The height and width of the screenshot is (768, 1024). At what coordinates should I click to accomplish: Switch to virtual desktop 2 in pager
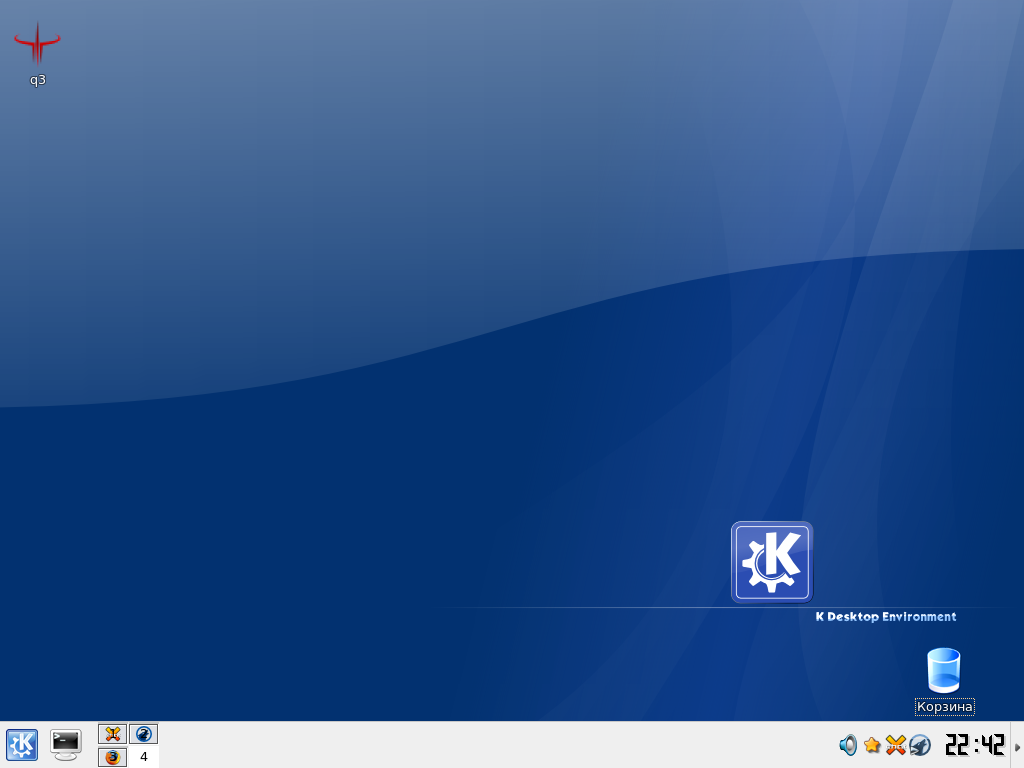click(143, 734)
